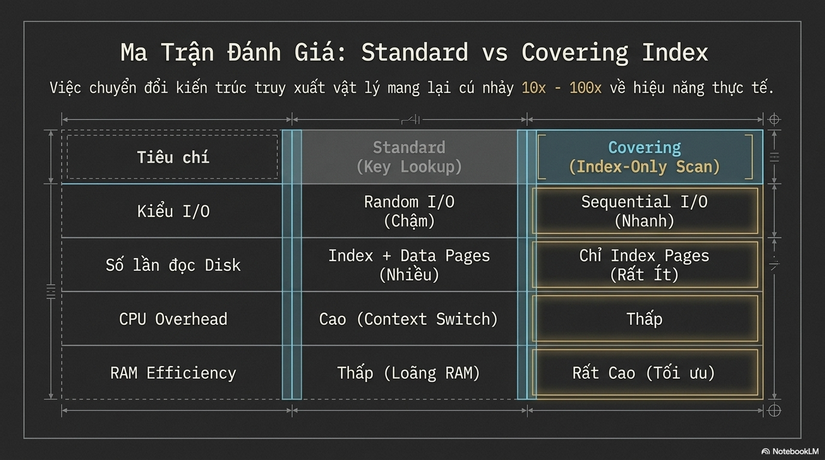Click the top-right crosshair circle marker
825x460 pixels.
tap(774, 119)
